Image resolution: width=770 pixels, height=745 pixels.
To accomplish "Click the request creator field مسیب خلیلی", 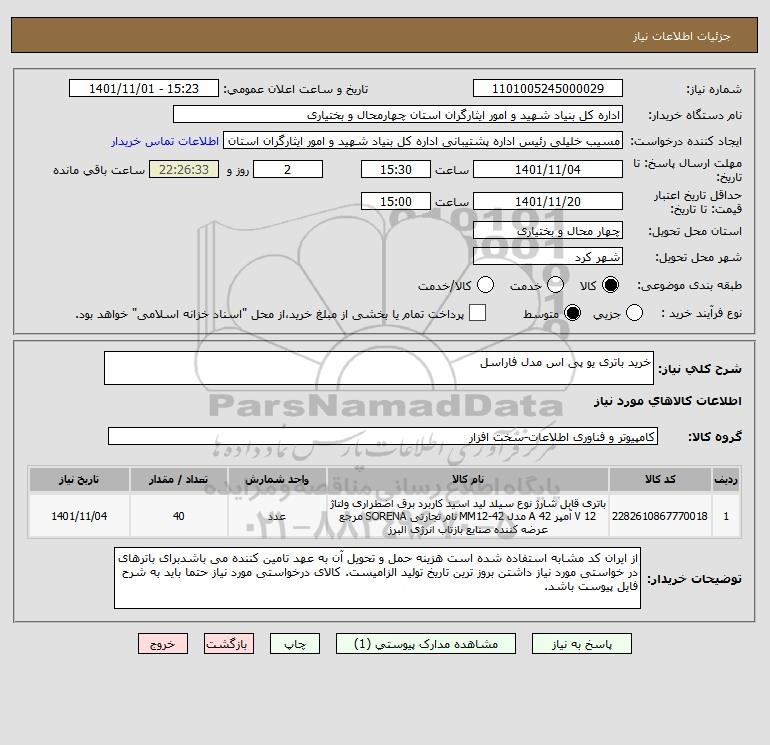I will 423,141.
